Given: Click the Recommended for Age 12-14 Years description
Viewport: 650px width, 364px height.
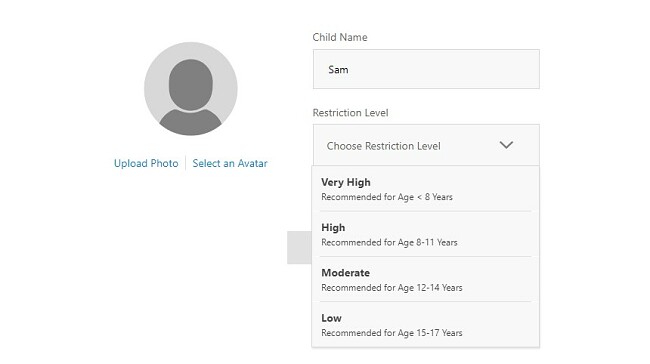Looking at the screenshot, I should pos(392,287).
